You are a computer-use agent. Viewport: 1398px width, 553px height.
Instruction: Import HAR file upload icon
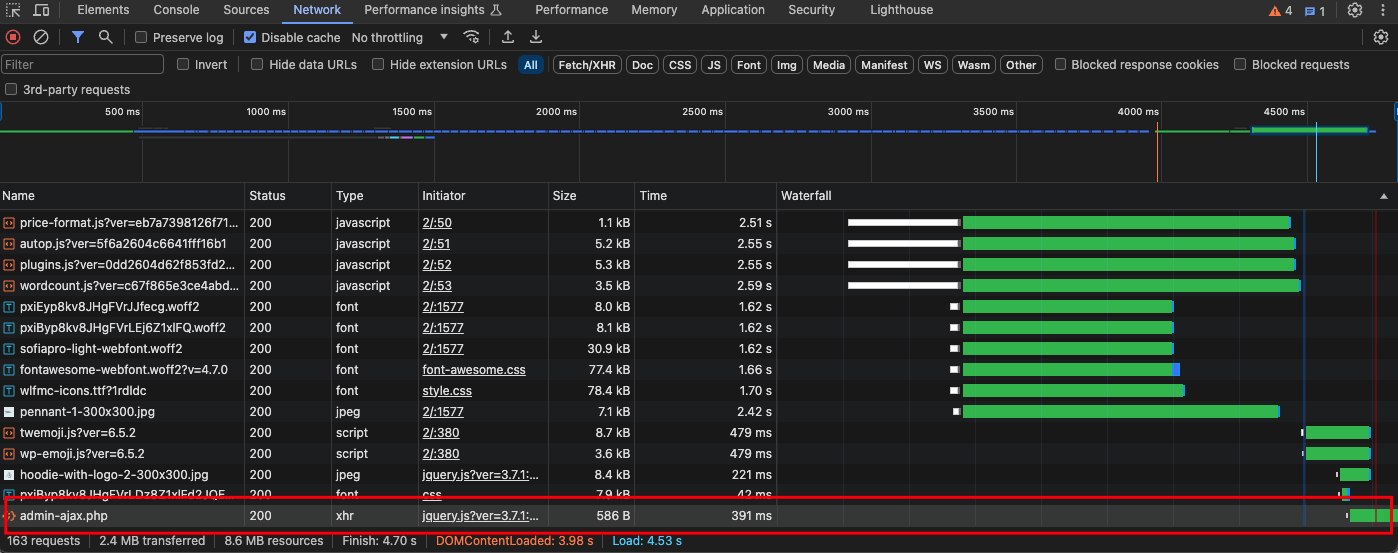(x=508, y=37)
